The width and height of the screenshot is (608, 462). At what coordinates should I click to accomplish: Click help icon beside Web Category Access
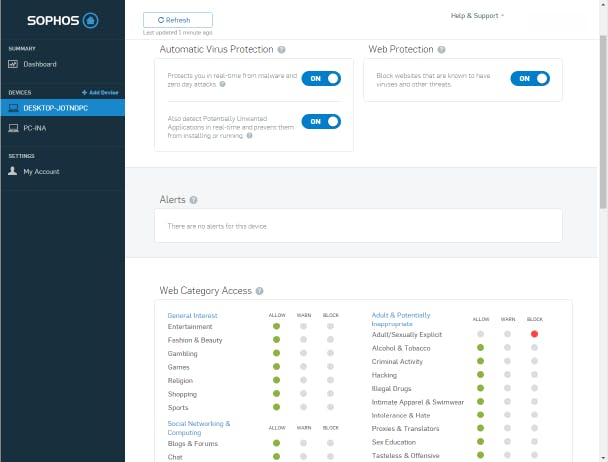pos(259,291)
